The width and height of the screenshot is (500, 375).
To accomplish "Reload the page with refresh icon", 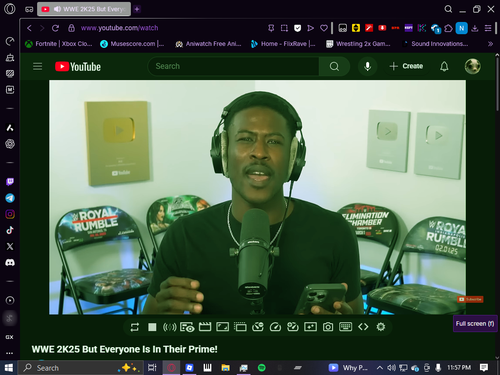I will tap(55, 28).
